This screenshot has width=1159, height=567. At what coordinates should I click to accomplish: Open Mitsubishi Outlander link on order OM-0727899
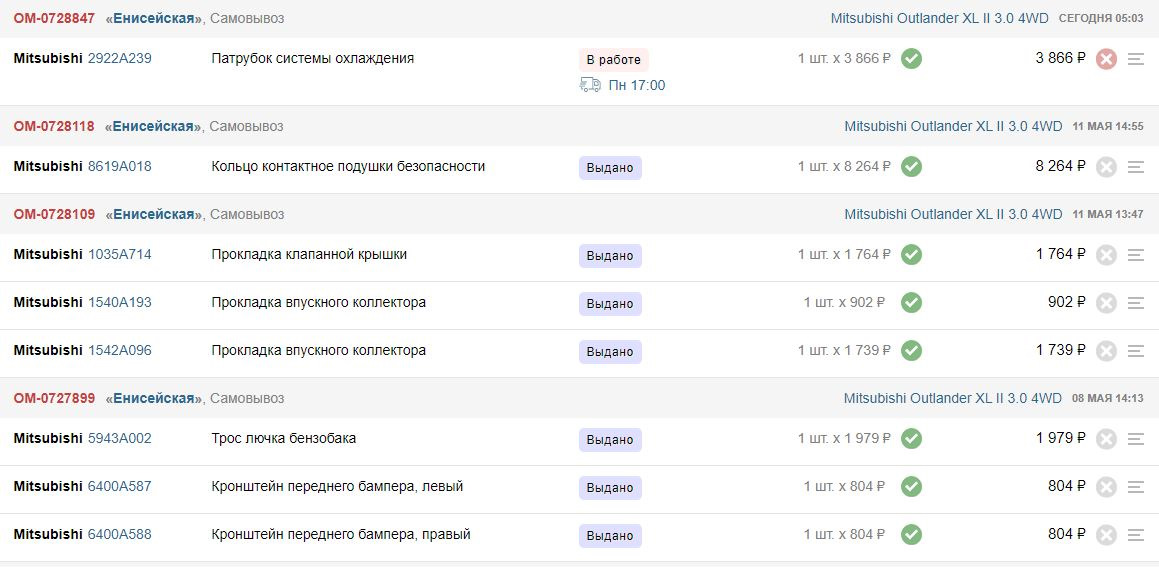pos(952,398)
